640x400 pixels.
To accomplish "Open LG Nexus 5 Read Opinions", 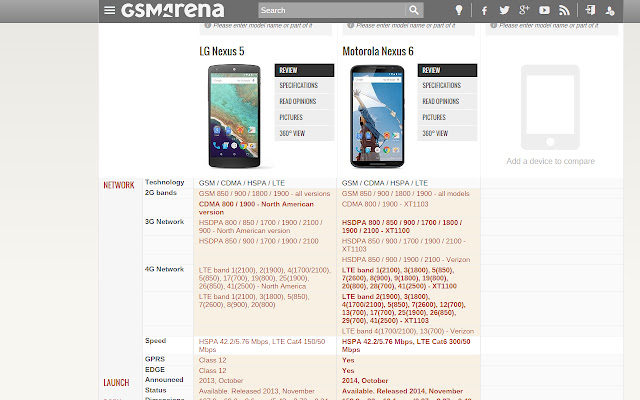I will pyautogui.click(x=304, y=101).
